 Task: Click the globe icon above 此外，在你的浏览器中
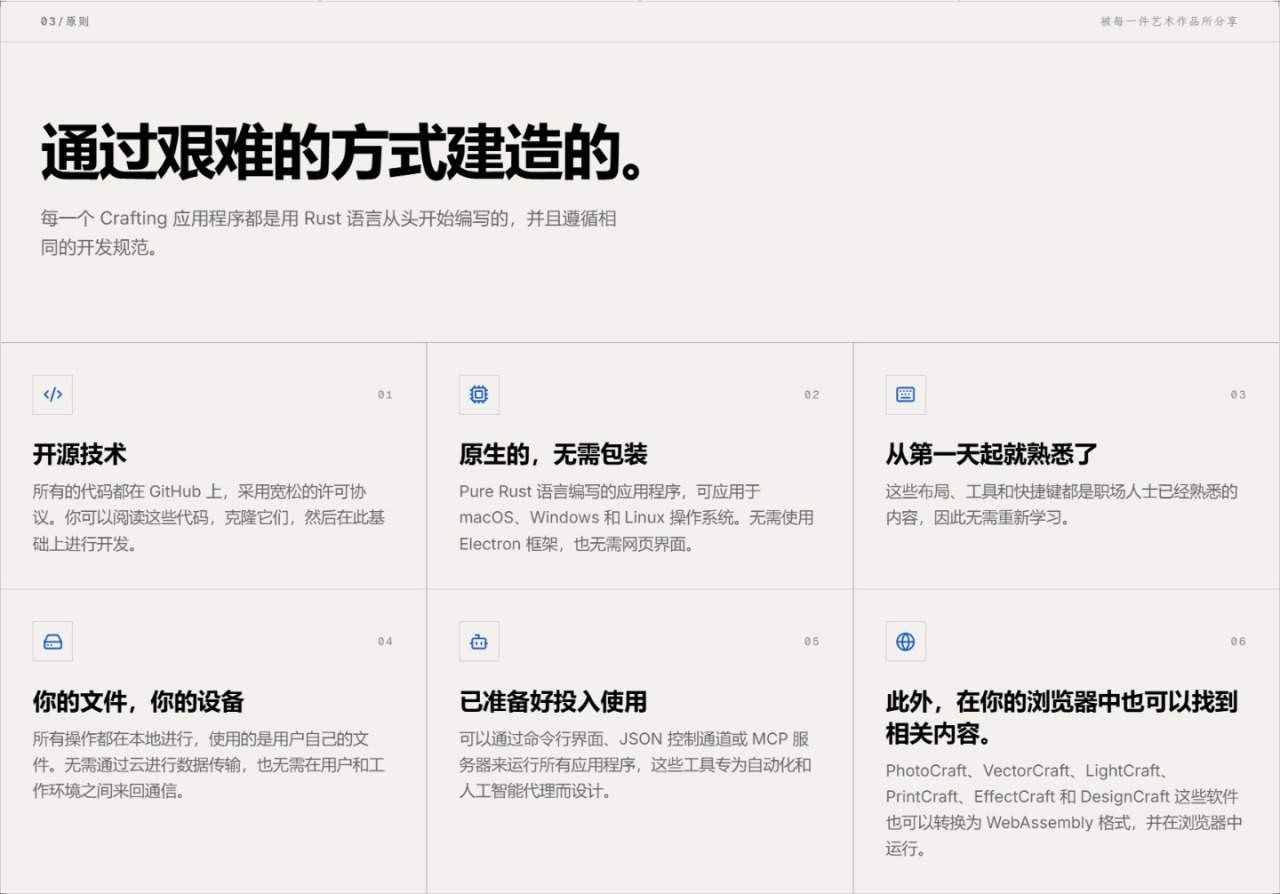pos(906,642)
